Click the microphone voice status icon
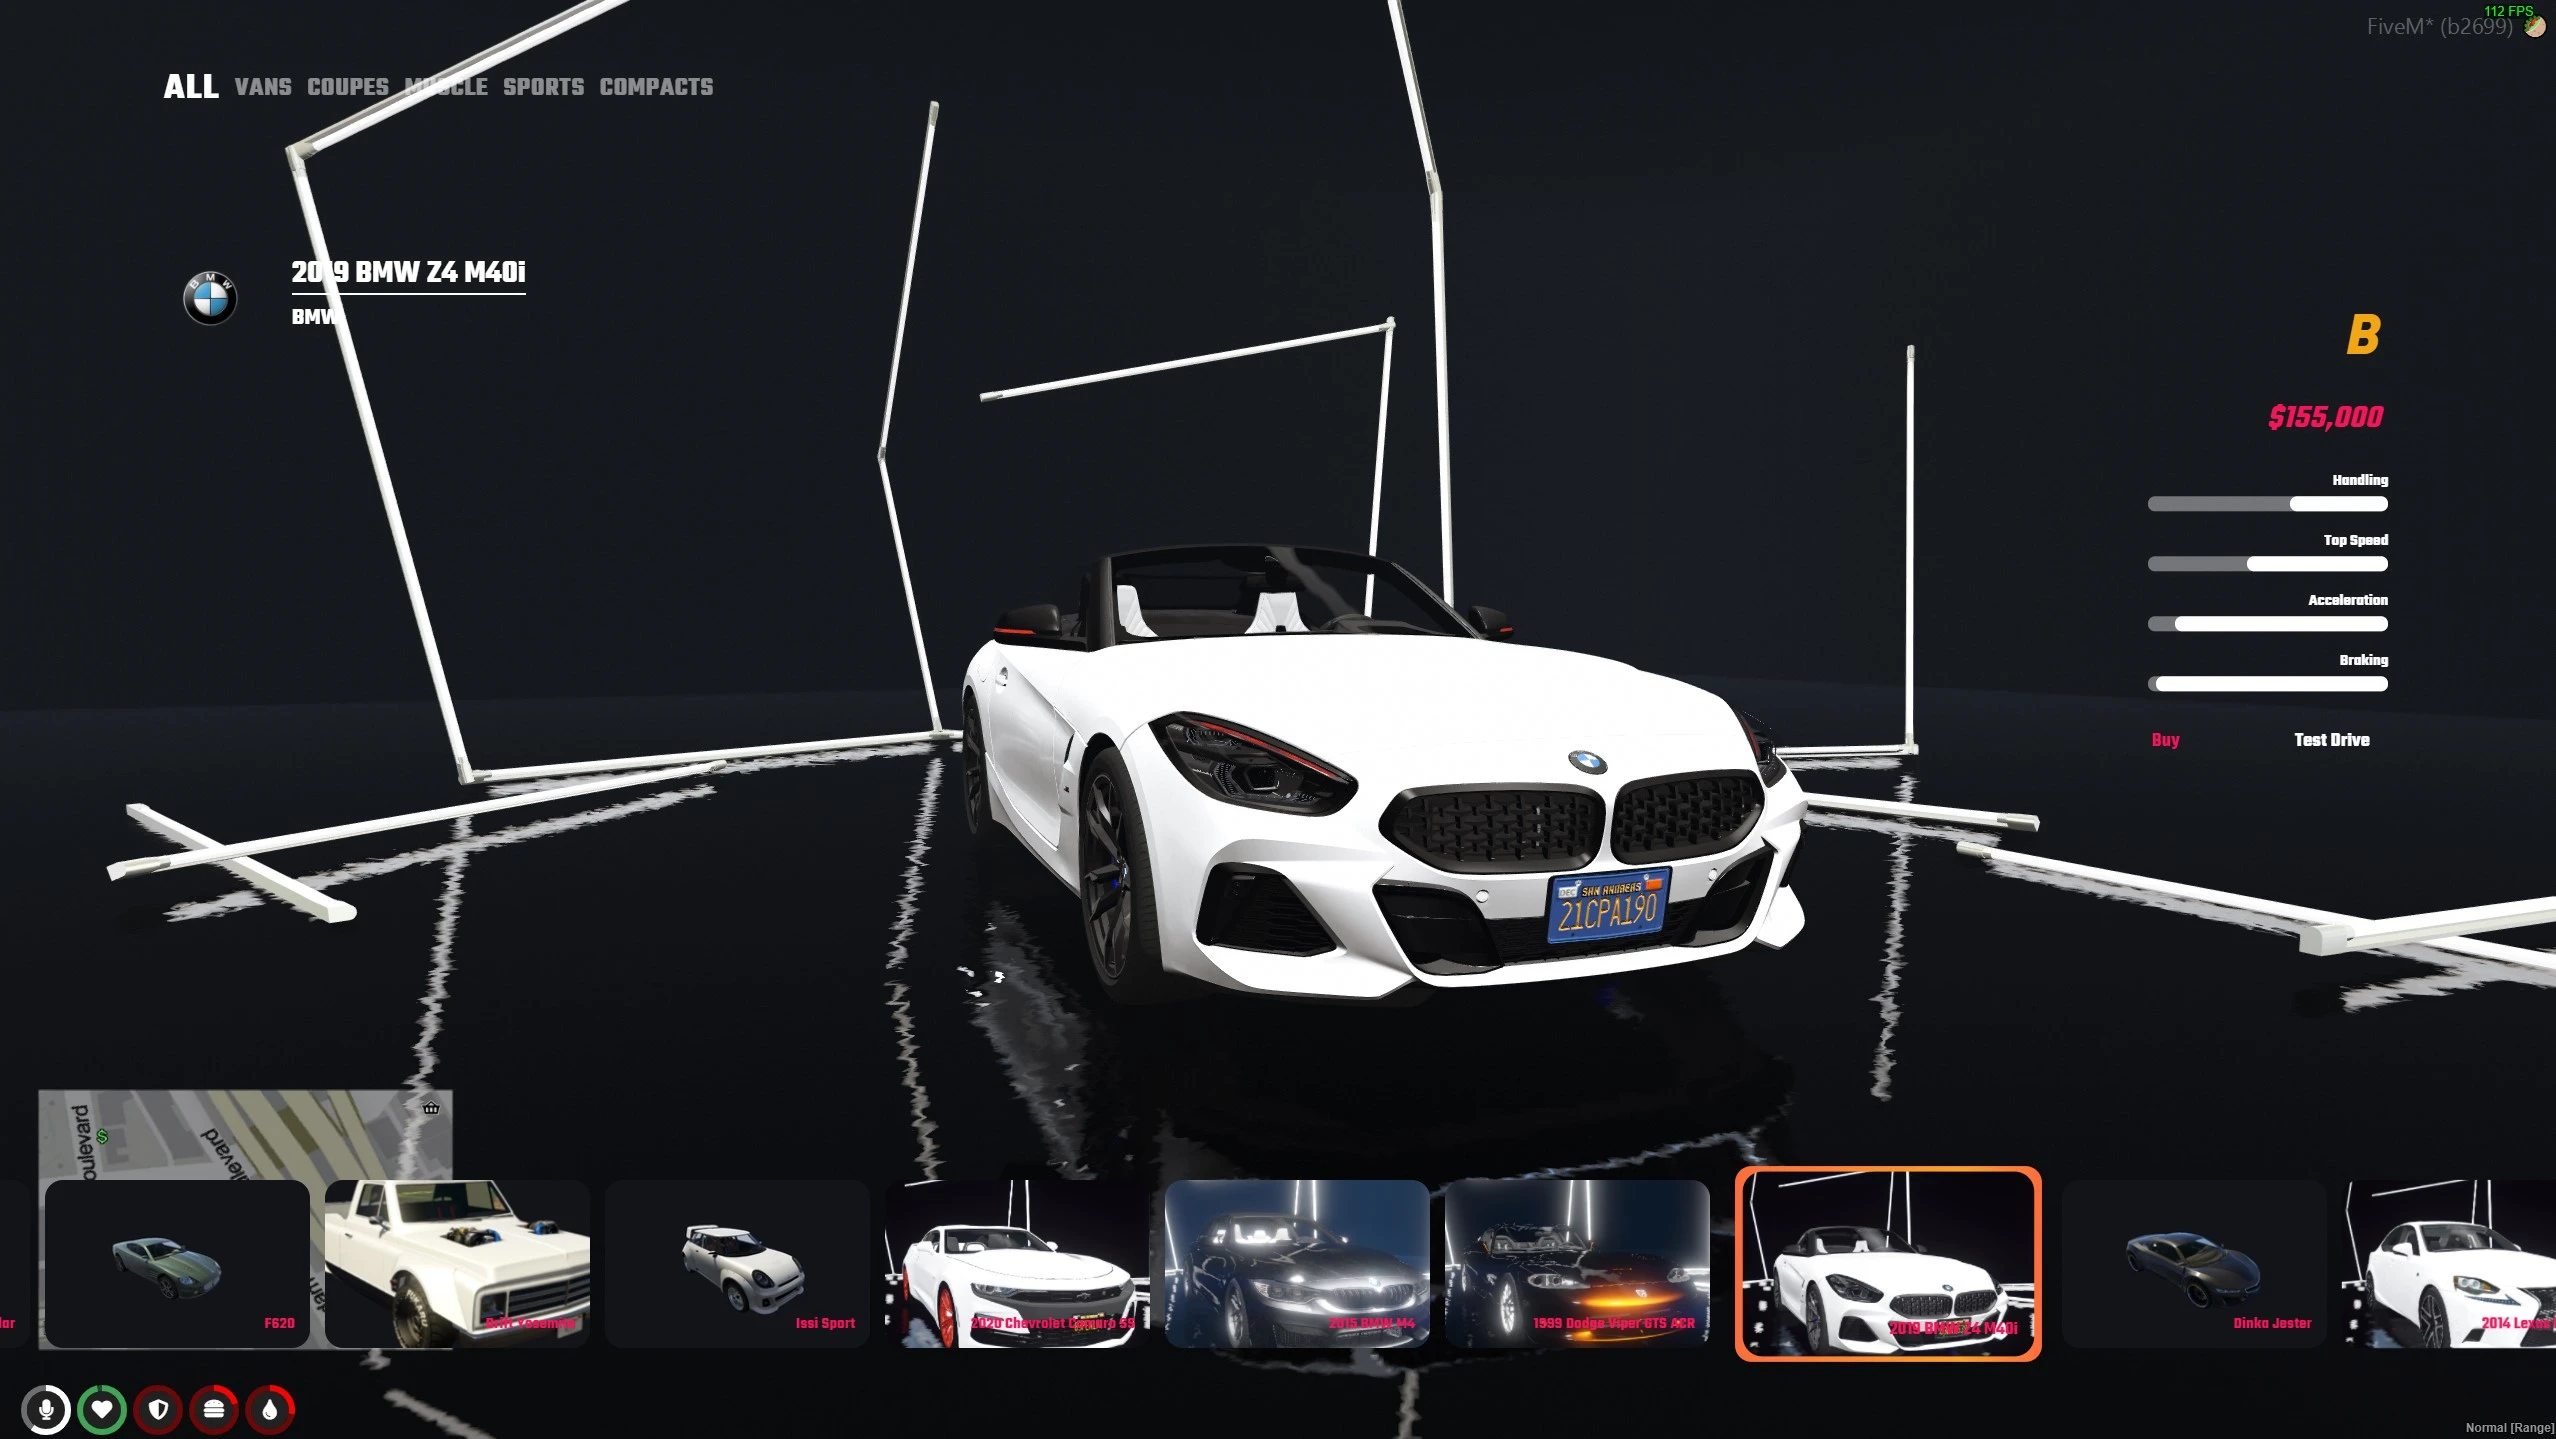 [x=46, y=1410]
